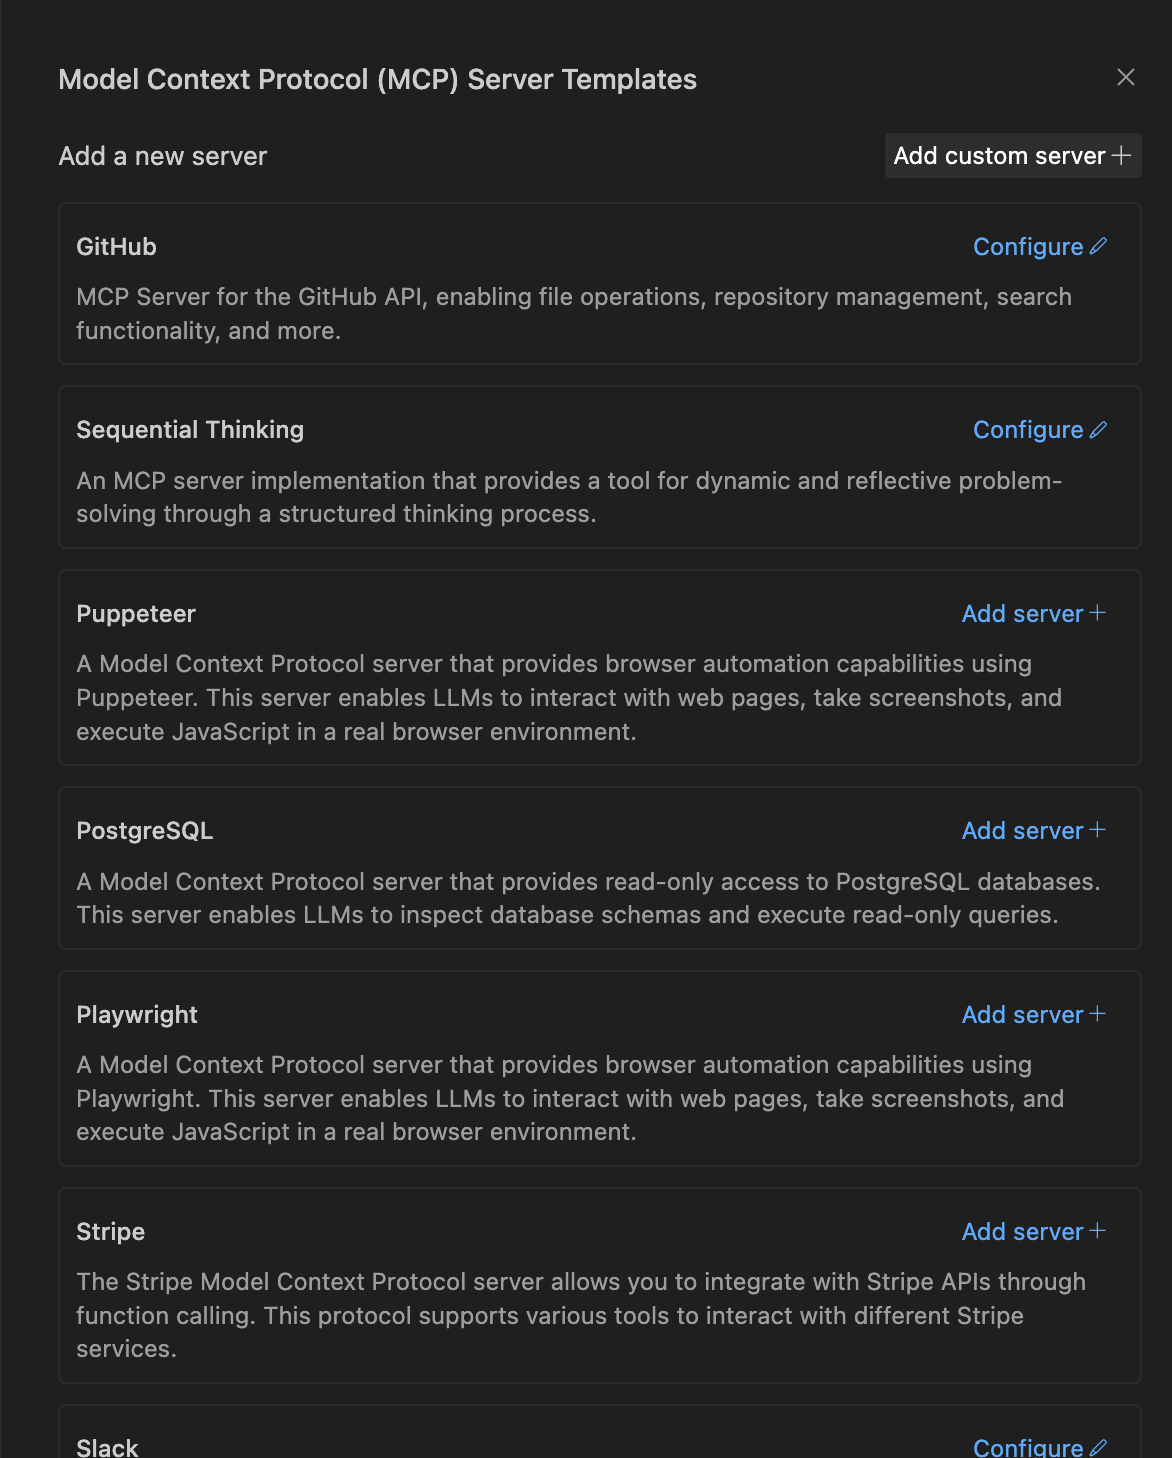Add the Stripe server
Viewport: 1172px width, 1458px height.
coord(1022,1232)
